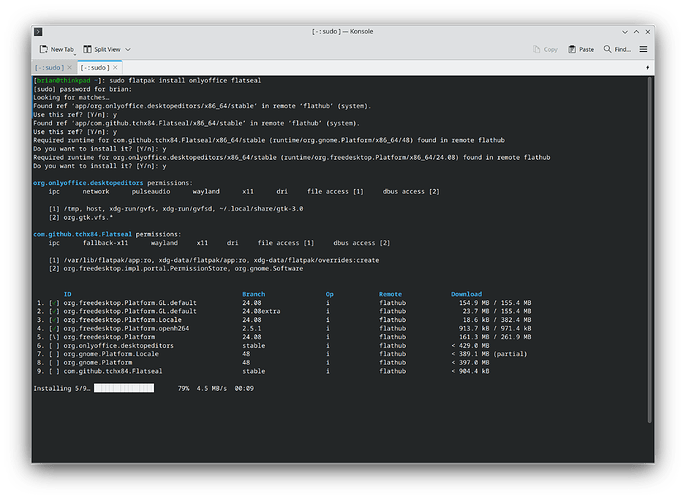Click the Split View button
The height and width of the screenshot is (500, 685).
[x=102, y=49]
